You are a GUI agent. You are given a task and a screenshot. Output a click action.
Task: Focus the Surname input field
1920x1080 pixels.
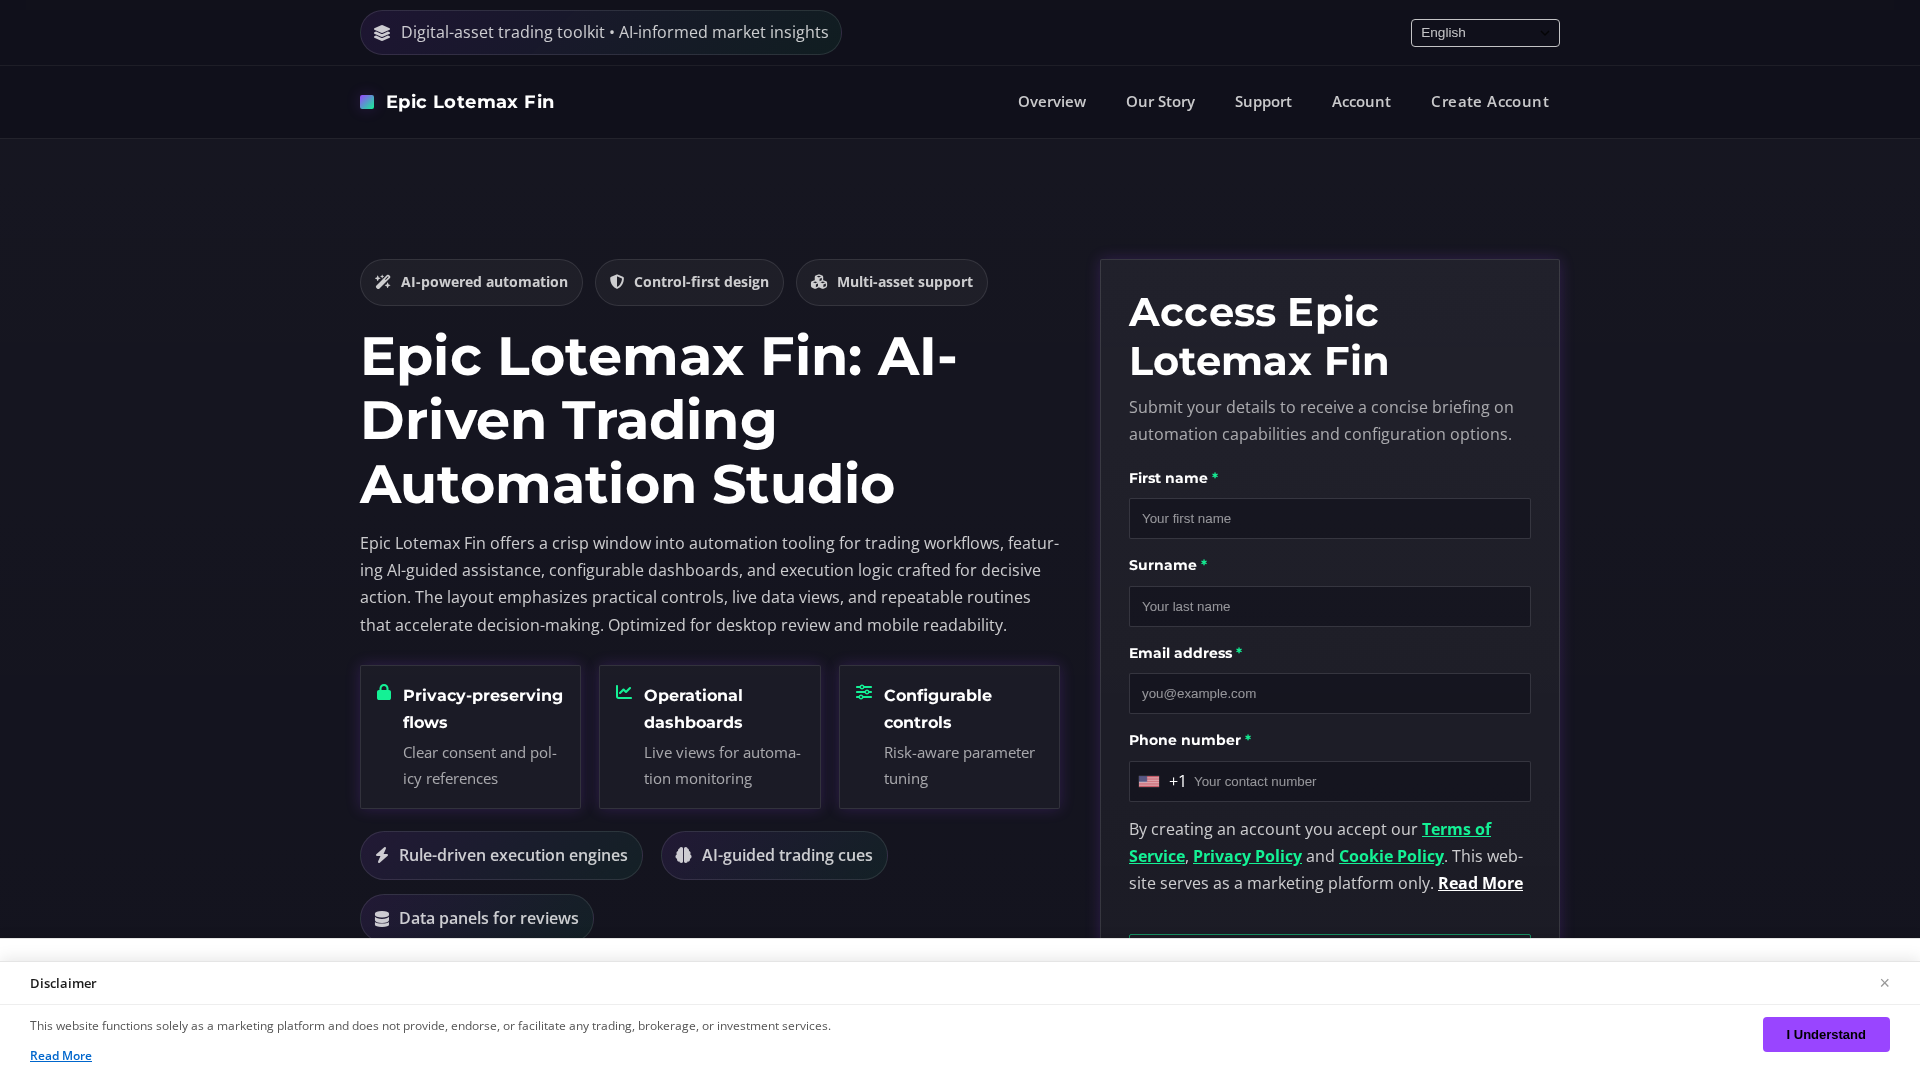point(1330,606)
